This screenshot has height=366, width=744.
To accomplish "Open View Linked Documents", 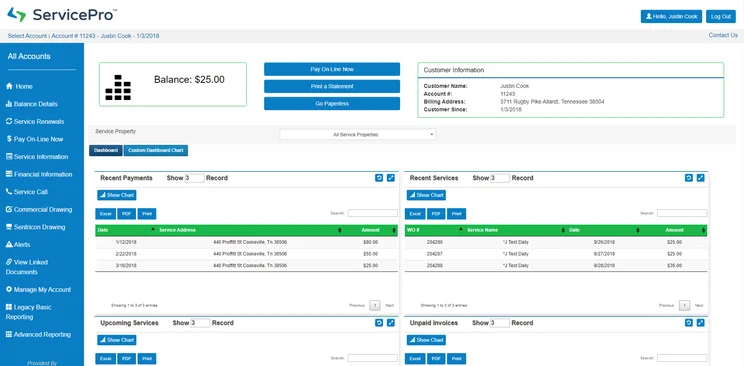I will click(27, 267).
